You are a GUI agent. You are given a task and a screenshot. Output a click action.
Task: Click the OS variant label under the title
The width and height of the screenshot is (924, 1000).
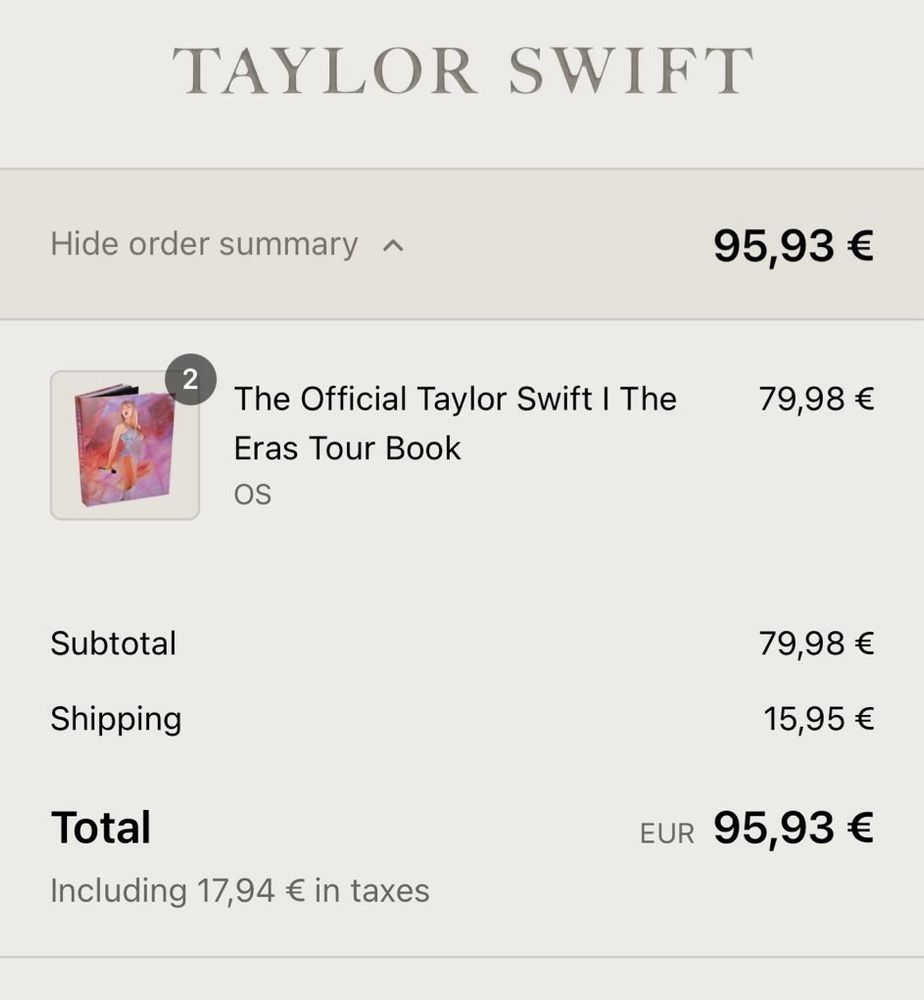(x=252, y=494)
